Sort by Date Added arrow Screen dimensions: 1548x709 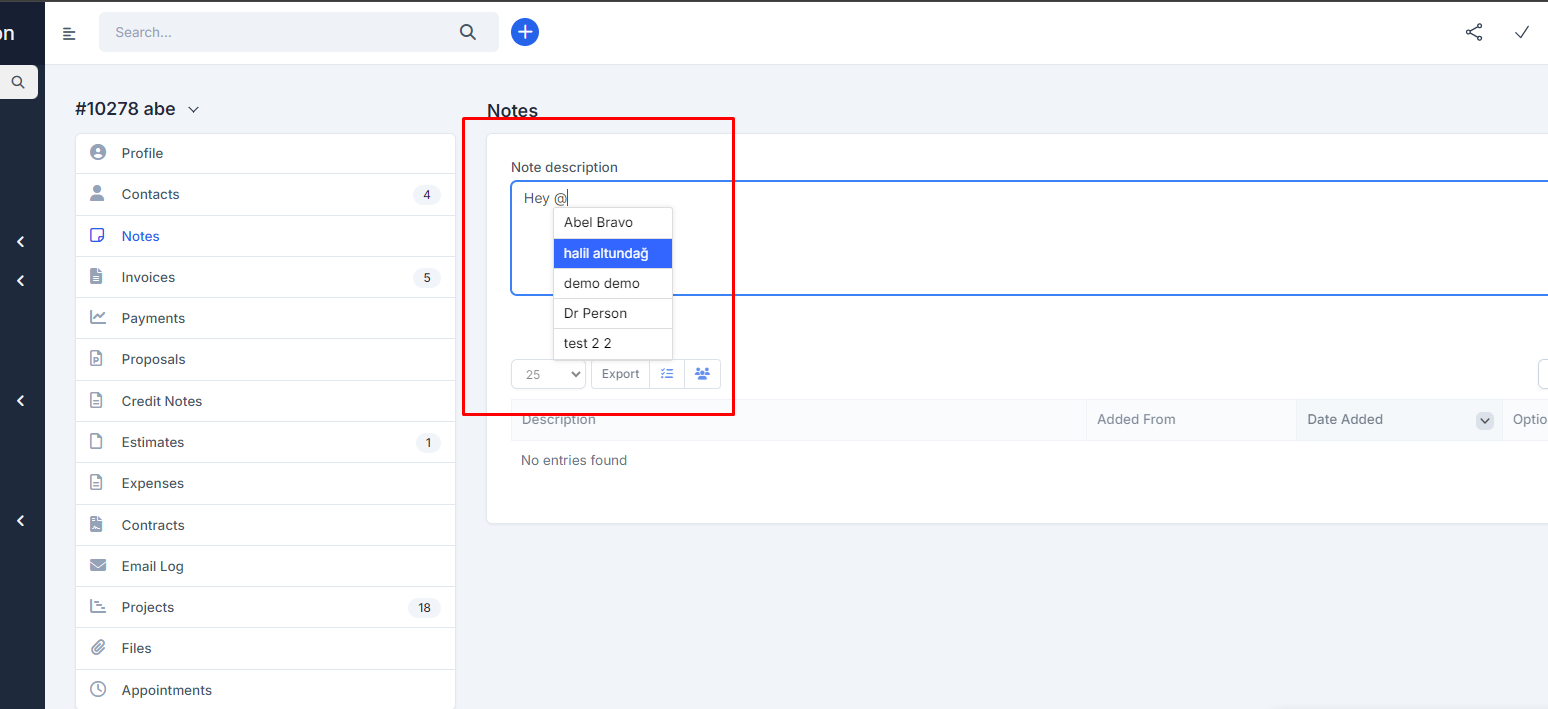pyautogui.click(x=1484, y=420)
